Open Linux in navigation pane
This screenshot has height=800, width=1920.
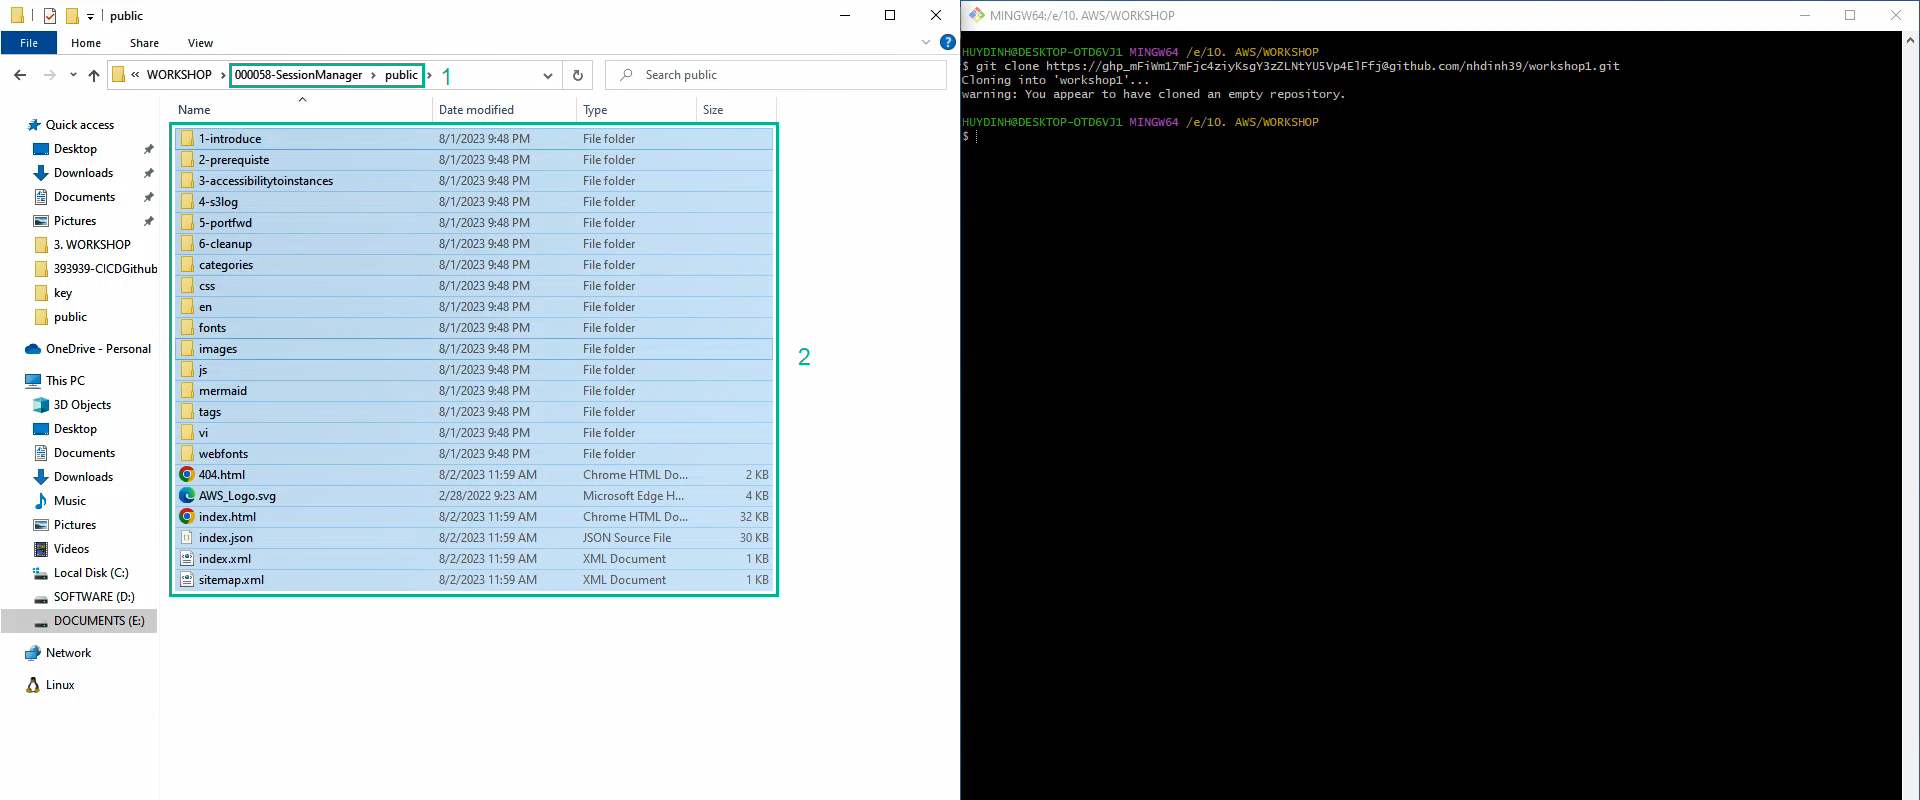tap(60, 685)
